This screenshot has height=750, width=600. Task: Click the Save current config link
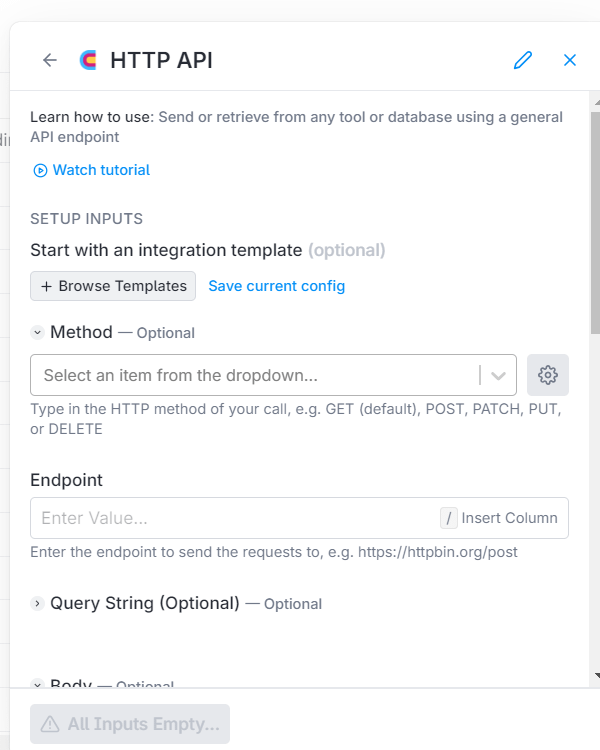click(276, 286)
